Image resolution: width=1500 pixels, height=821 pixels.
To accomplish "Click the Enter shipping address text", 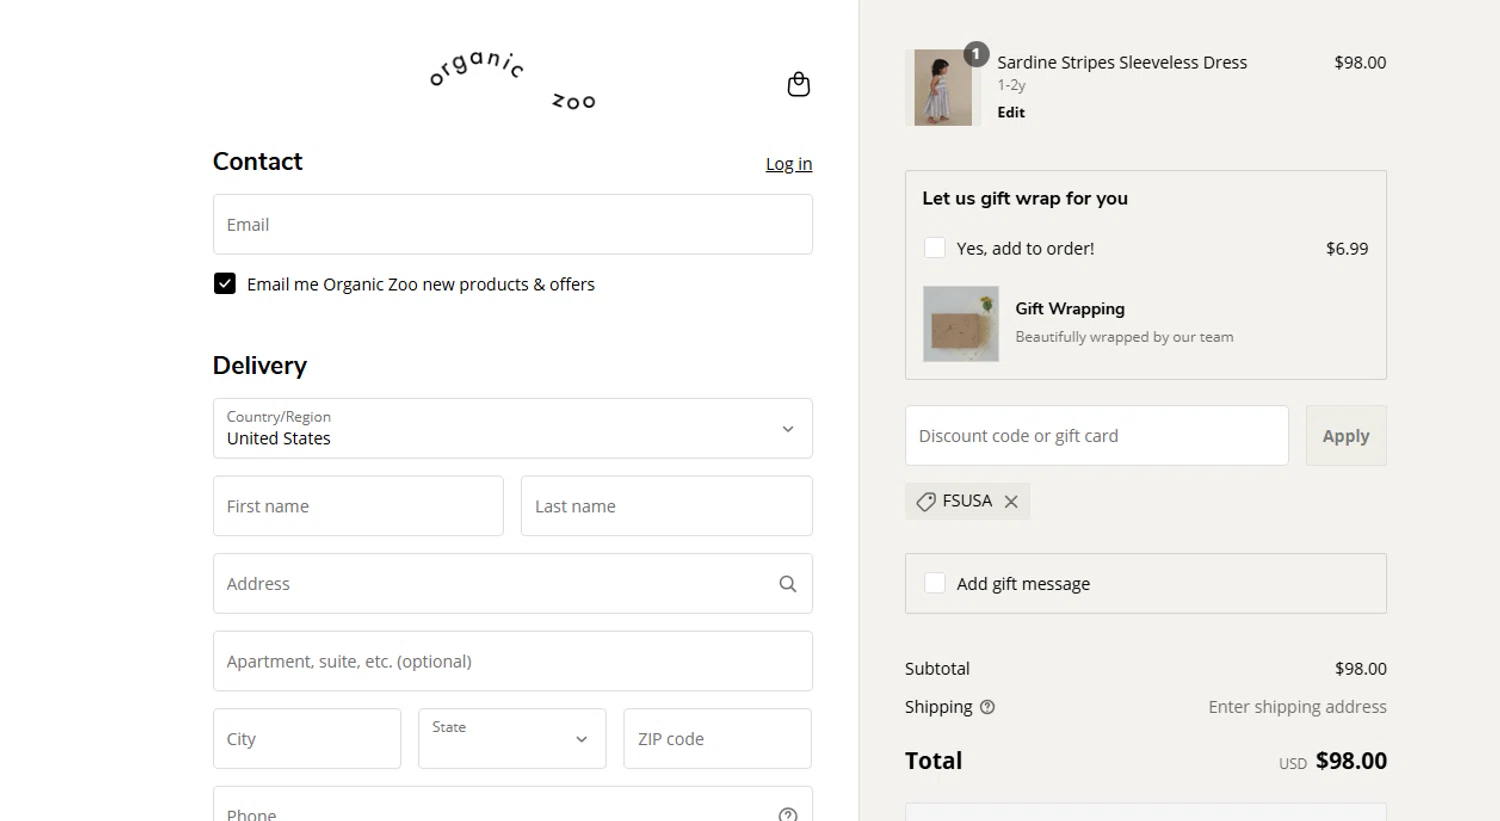I will pos(1297,707).
